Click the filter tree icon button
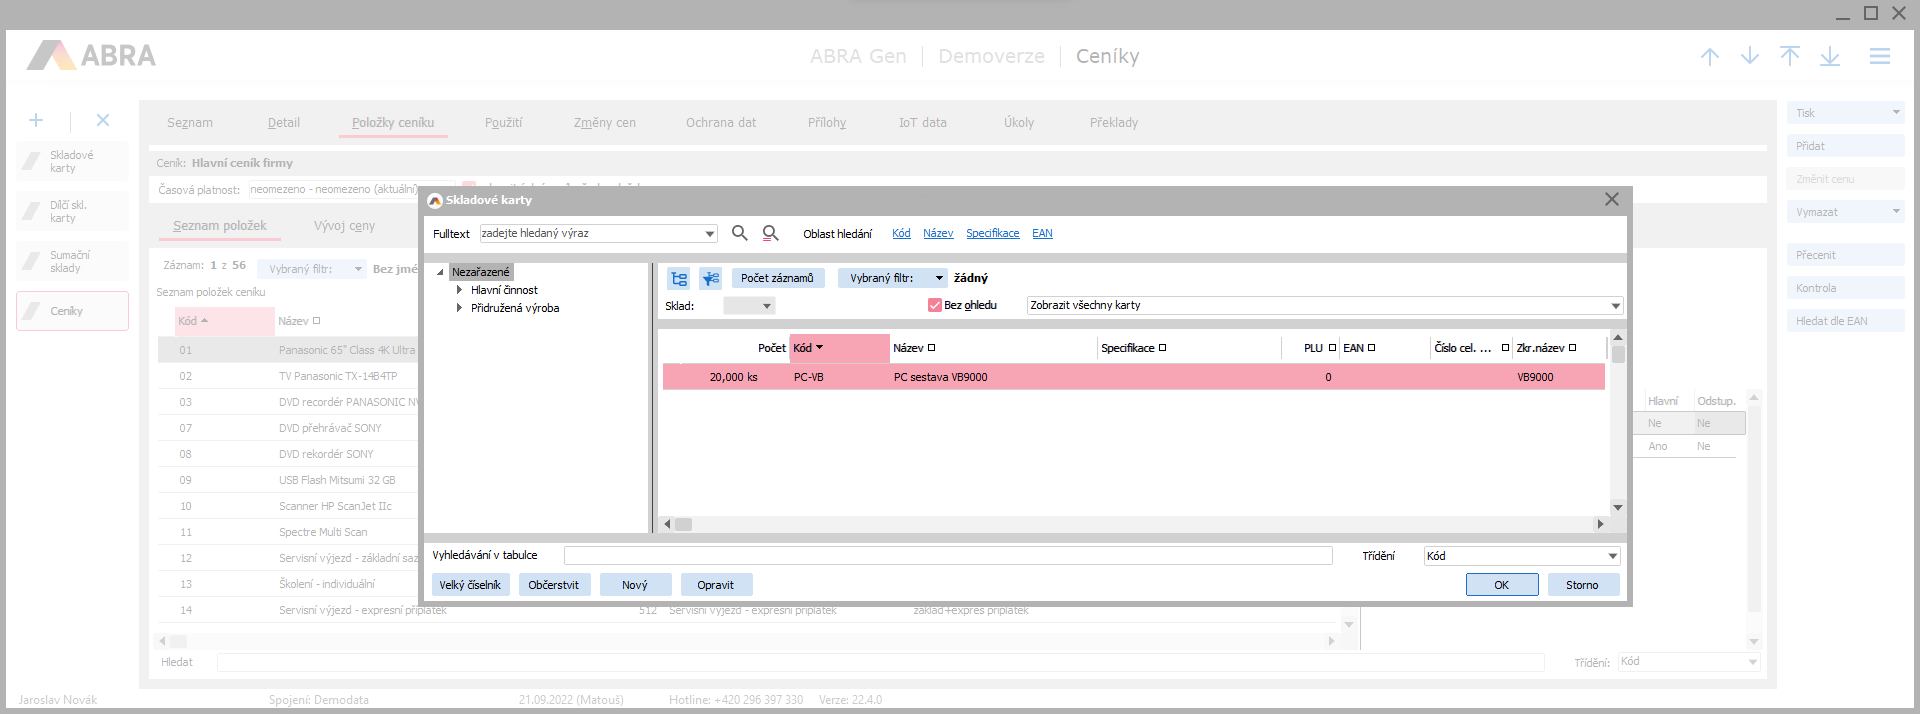 (x=710, y=278)
